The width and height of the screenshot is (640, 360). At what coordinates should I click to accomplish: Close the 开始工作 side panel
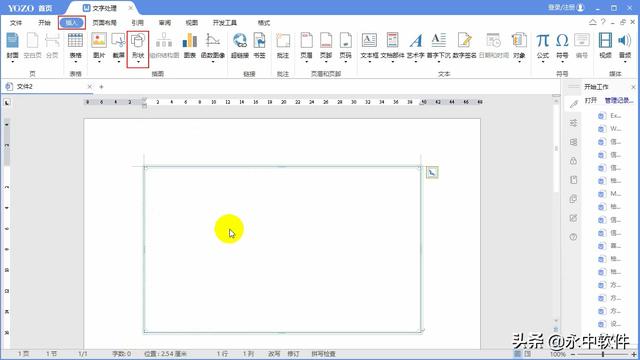(x=633, y=87)
